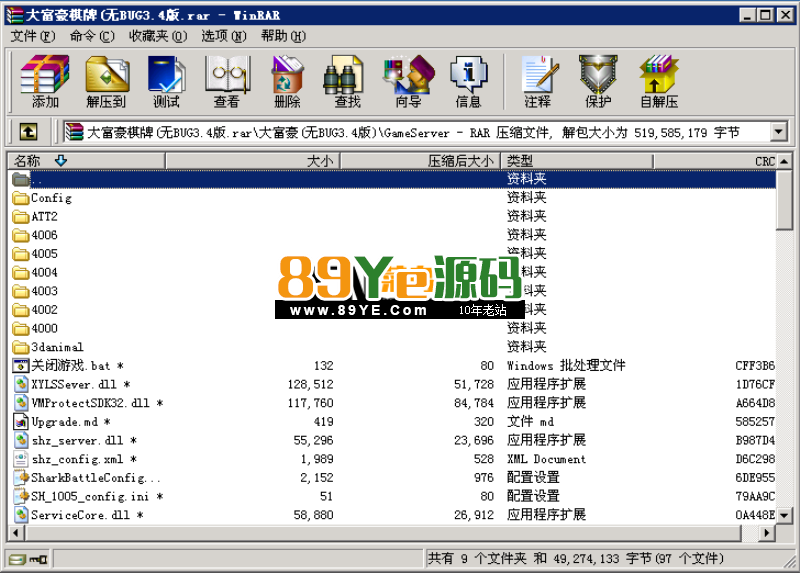Select the parent '..' folder row

click(x=392, y=179)
